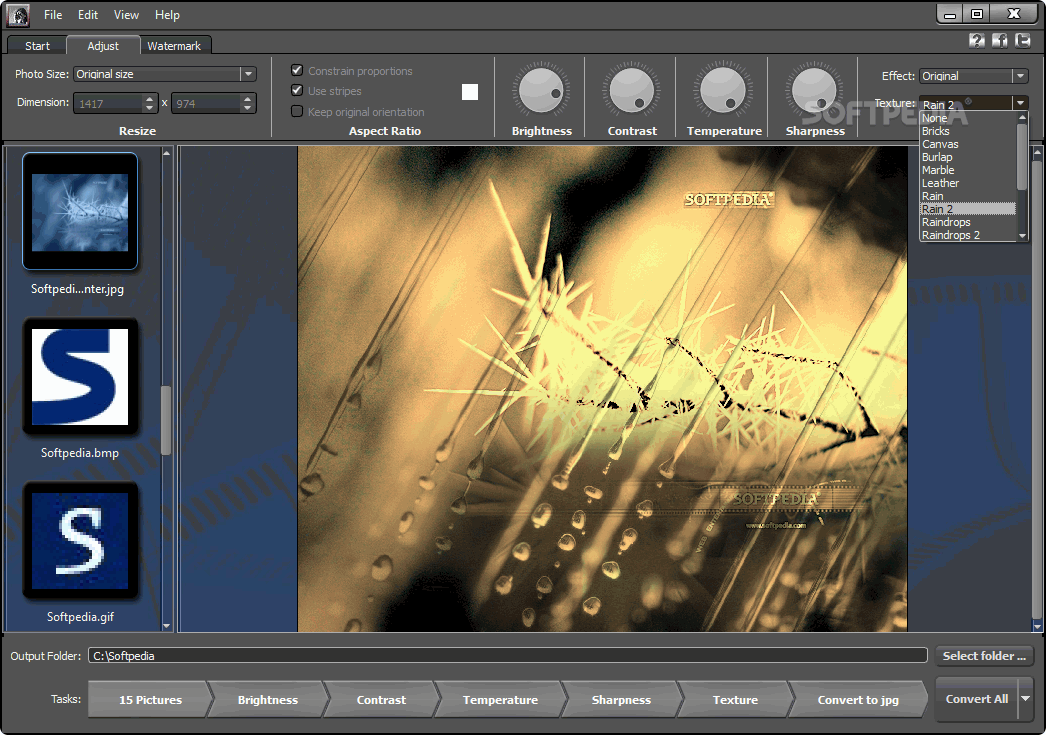The image size is (1046, 735).
Task: Click texture list scroll-down arrow
Action: (1022, 235)
